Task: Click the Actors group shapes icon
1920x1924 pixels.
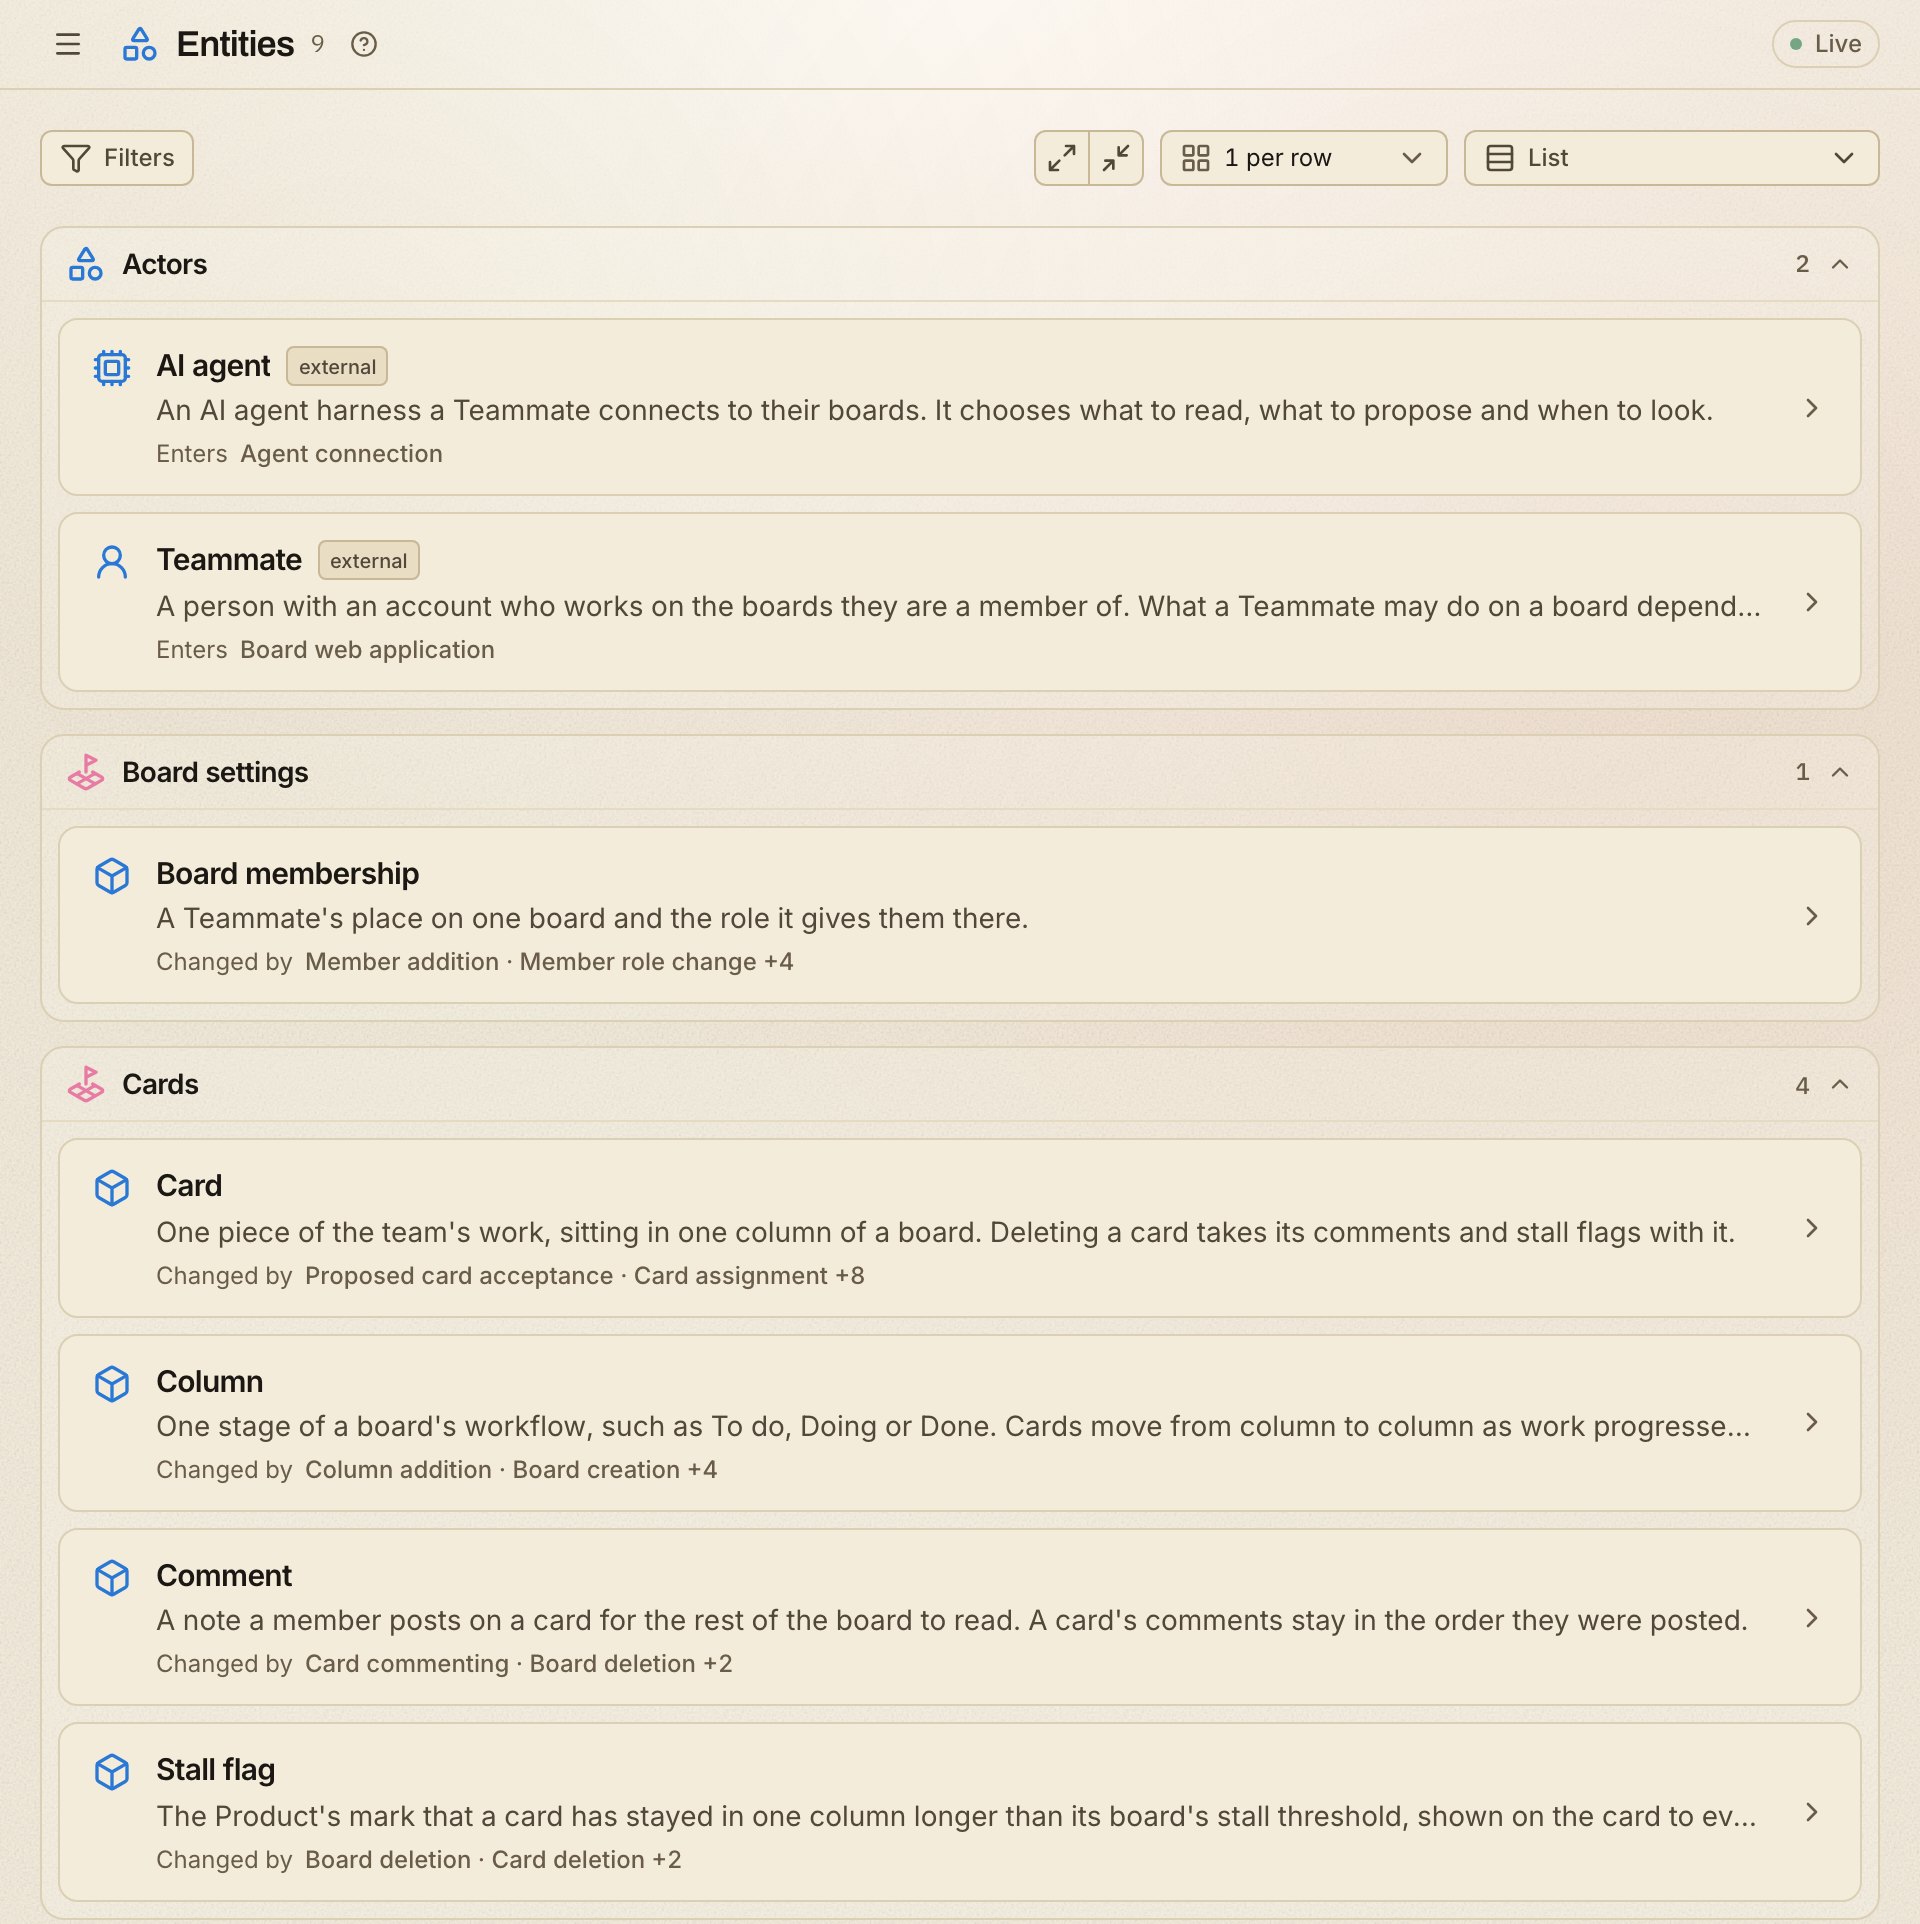Action: point(86,264)
